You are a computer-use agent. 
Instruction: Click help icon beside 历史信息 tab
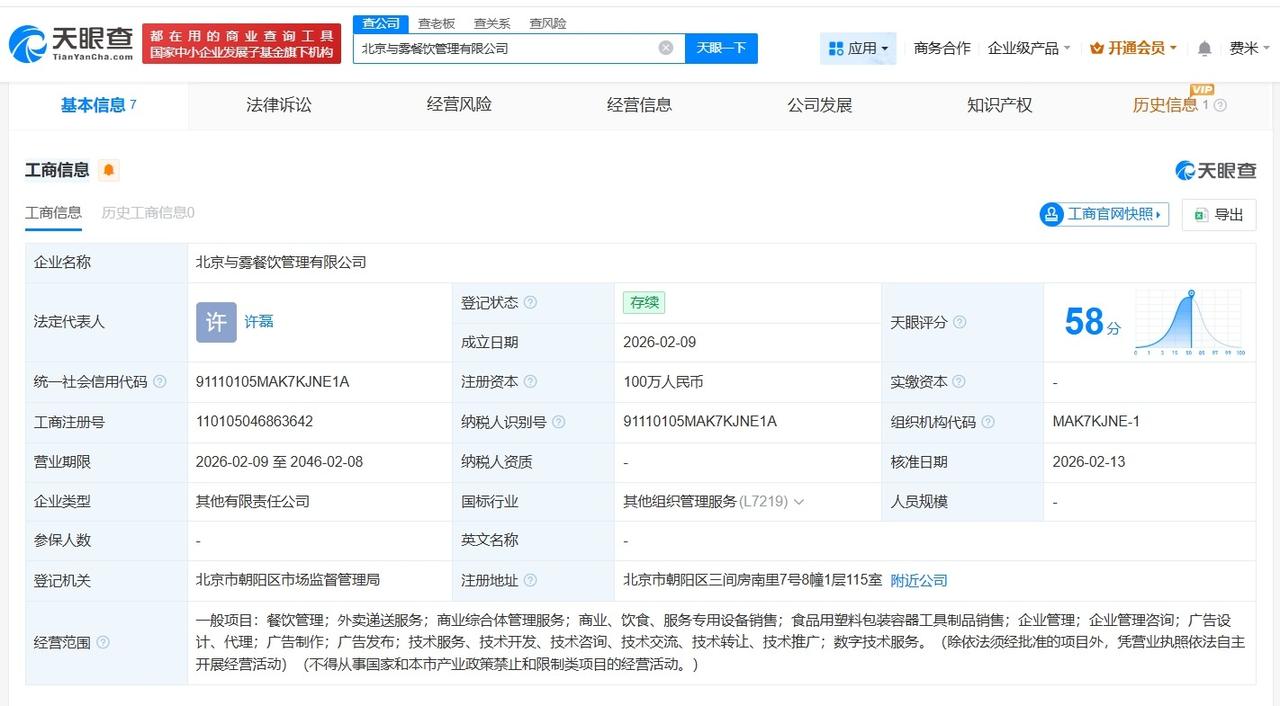1219,105
